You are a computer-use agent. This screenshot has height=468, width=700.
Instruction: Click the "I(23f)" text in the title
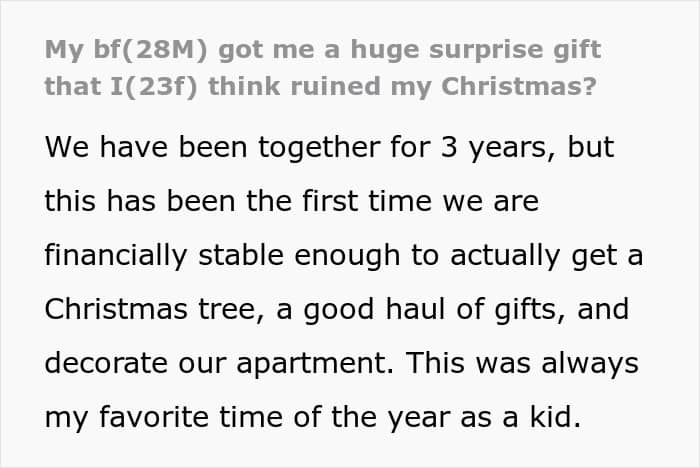point(153,87)
